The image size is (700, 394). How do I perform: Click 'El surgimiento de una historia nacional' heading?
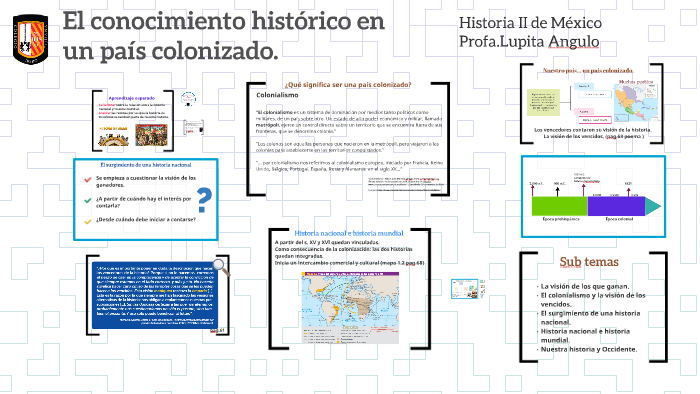146,165
